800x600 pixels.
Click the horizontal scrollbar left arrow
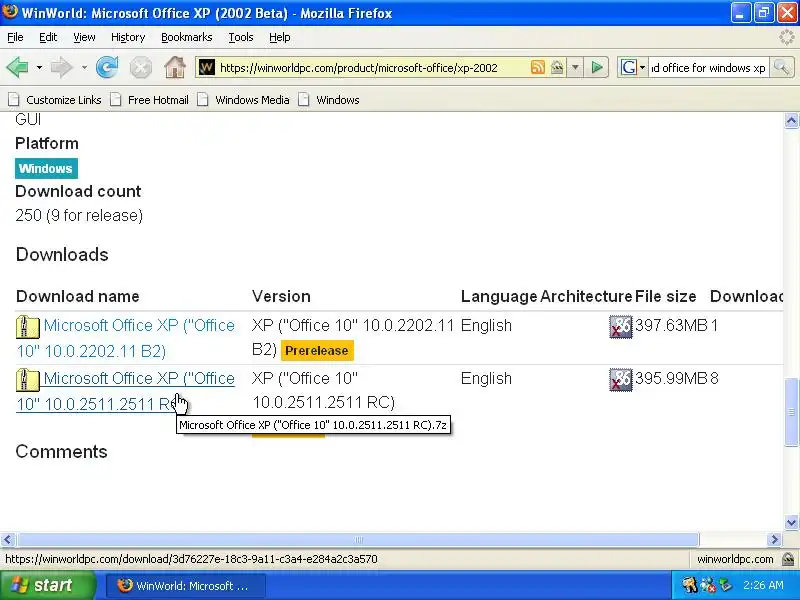[x=8, y=539]
